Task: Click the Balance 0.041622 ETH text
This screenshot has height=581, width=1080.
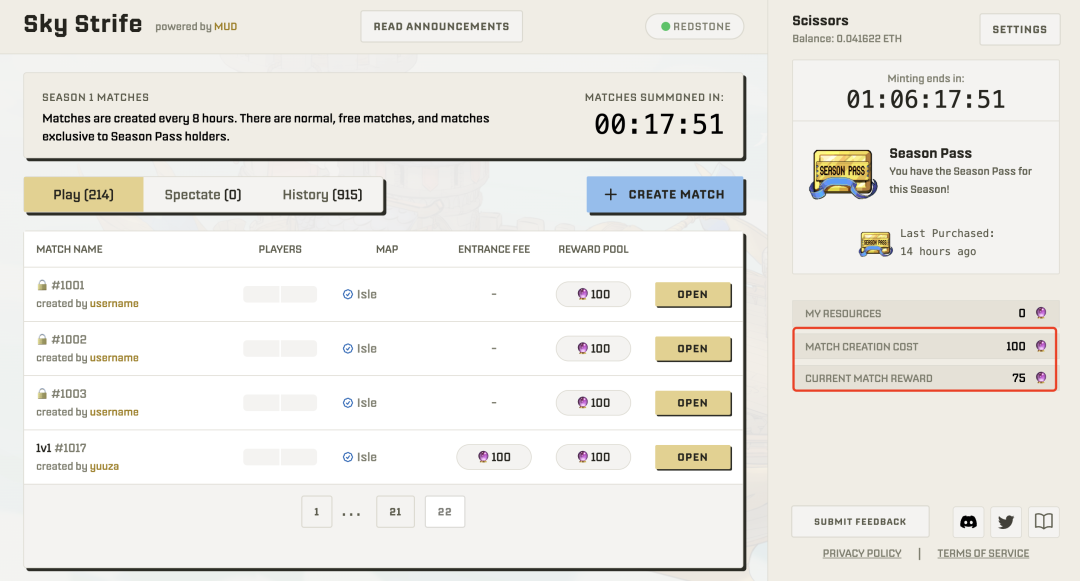Action: 847,39
